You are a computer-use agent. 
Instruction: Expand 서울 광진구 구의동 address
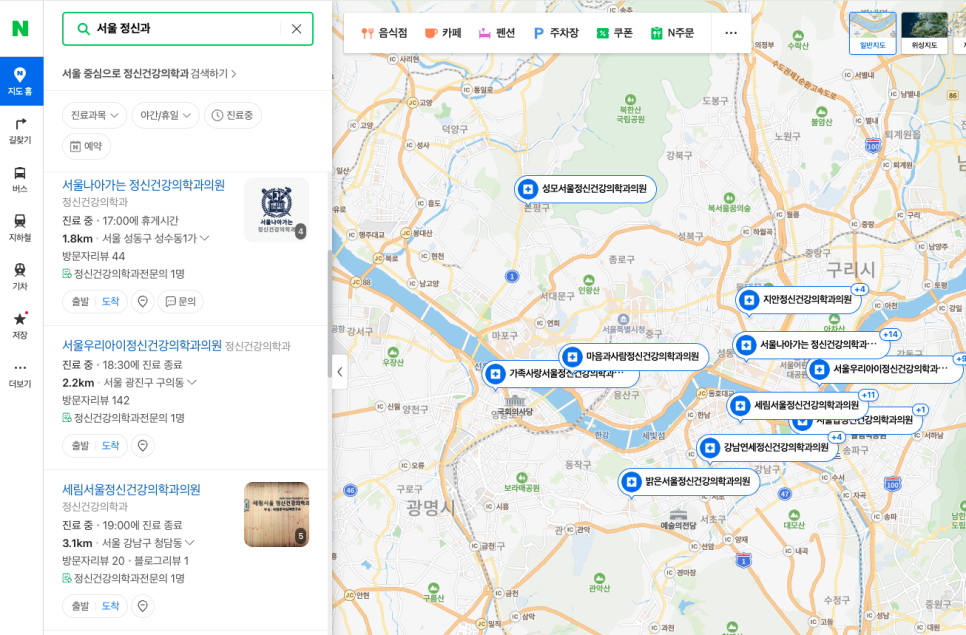coord(150,382)
